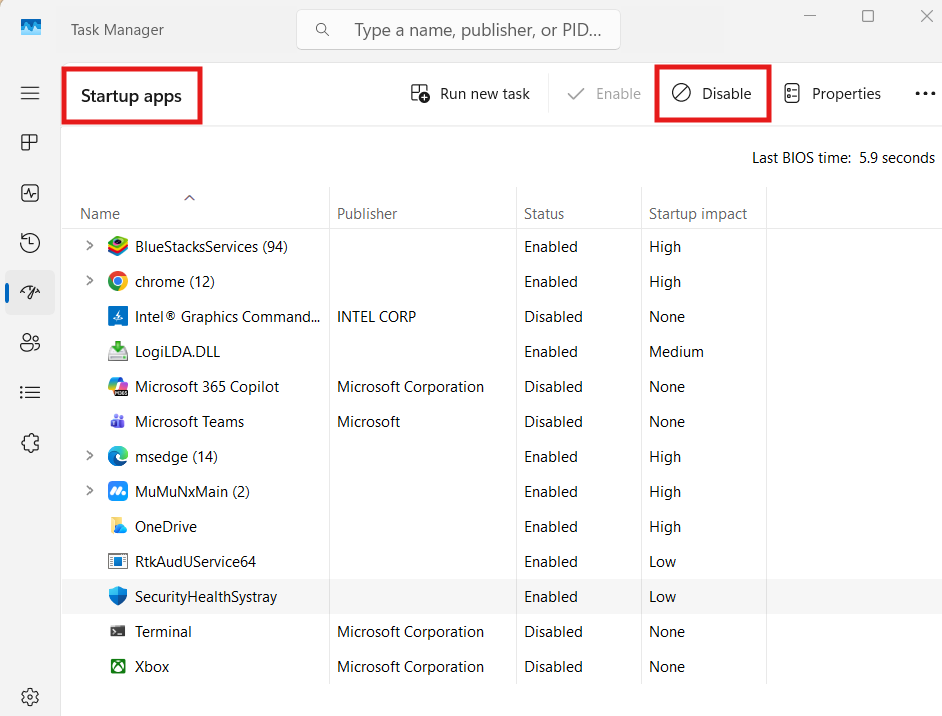Click Microsoft 365 Copilot name text
The width and height of the screenshot is (942, 716).
[x=207, y=387]
